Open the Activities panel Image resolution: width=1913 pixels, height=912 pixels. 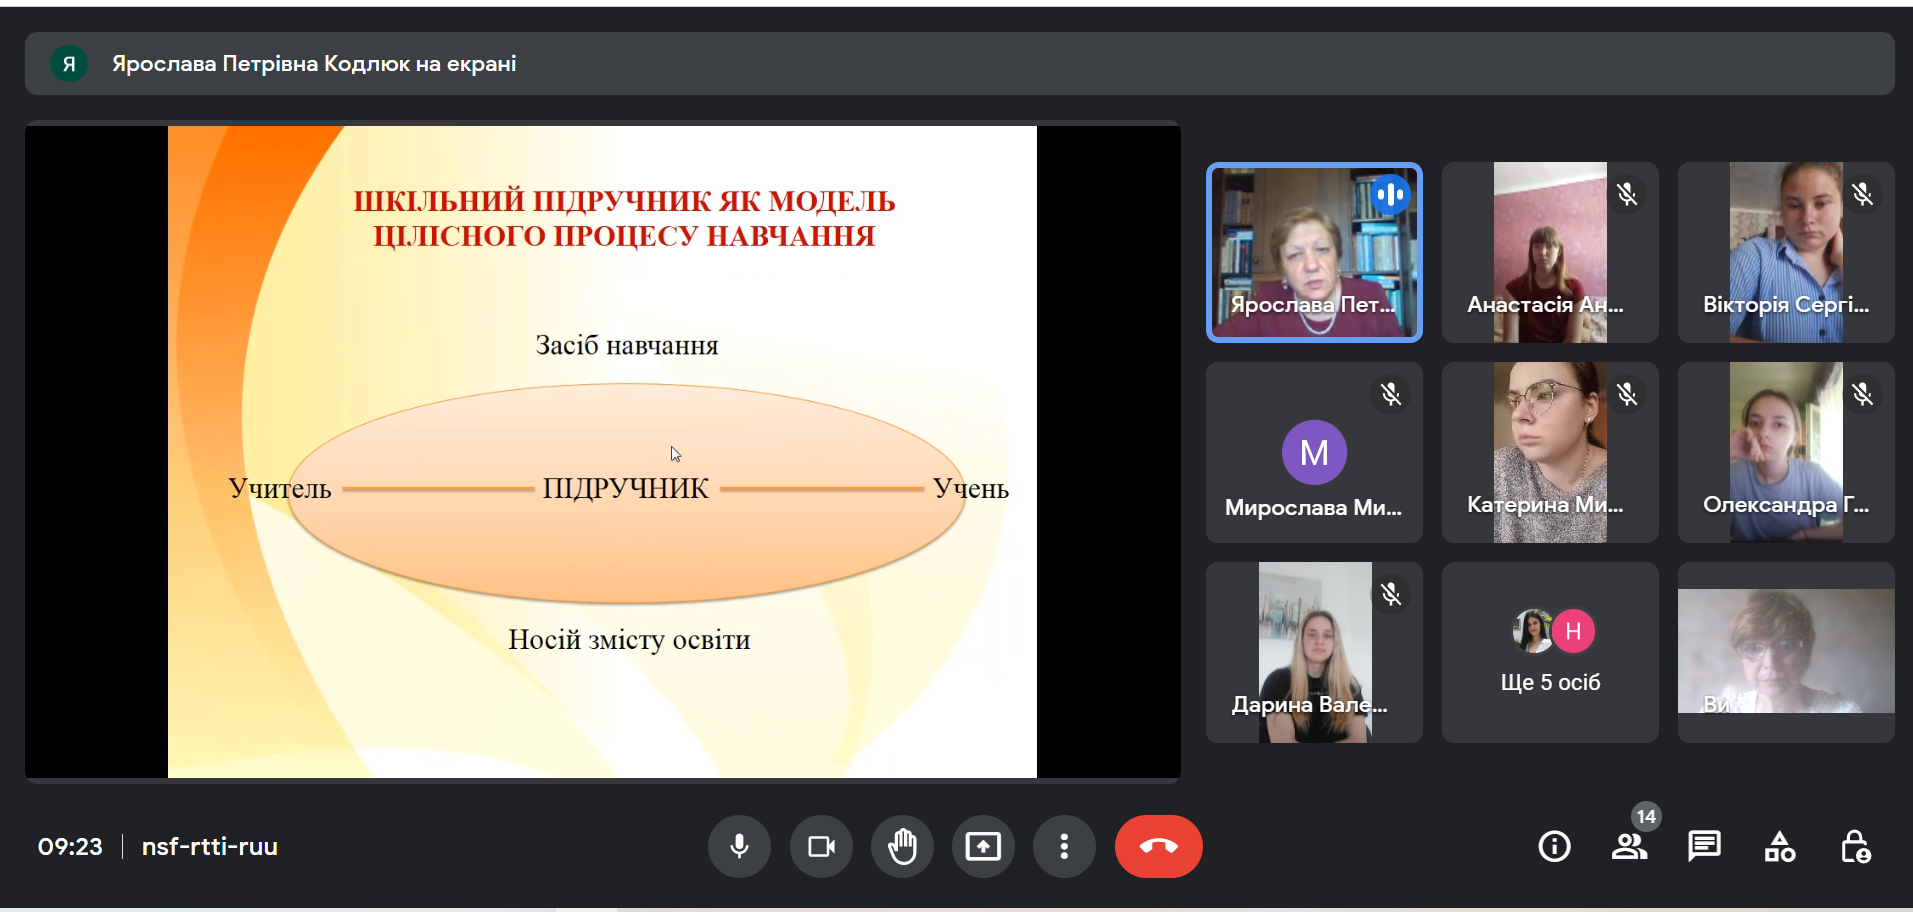click(x=1779, y=847)
